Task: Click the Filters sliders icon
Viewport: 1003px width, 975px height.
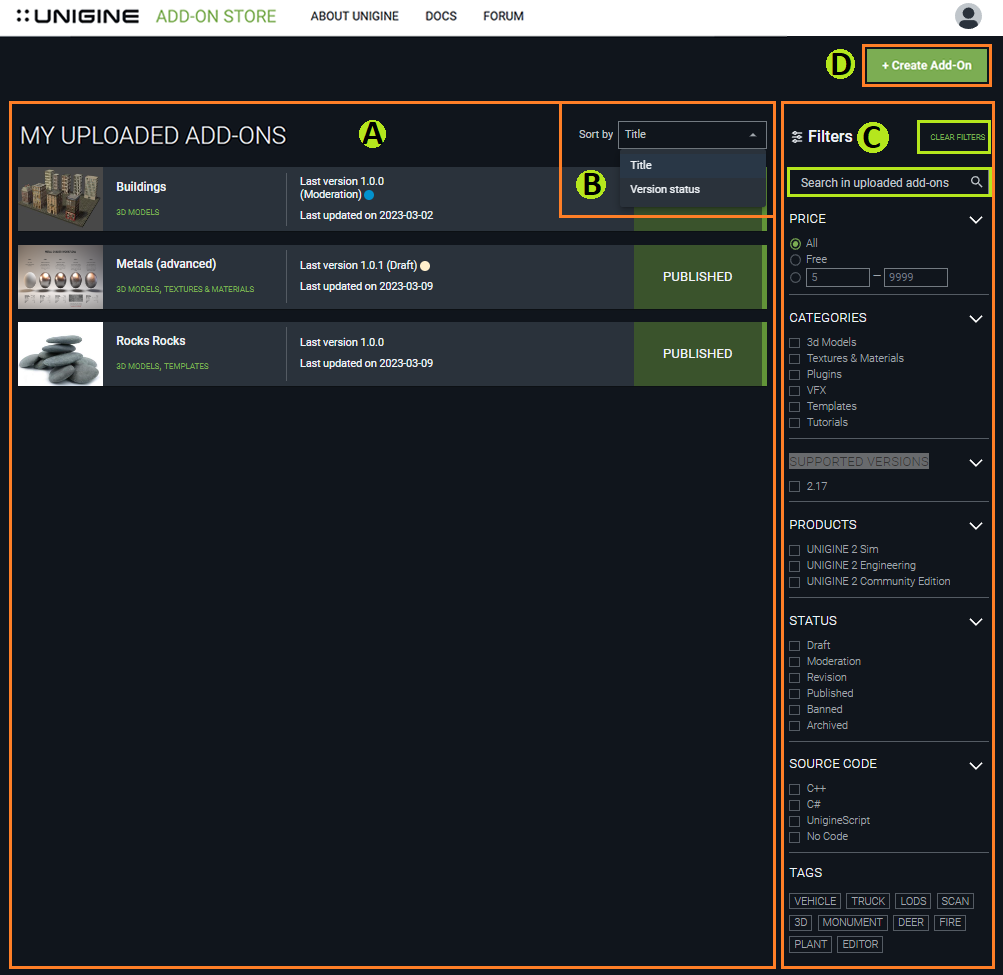Action: click(x=796, y=137)
